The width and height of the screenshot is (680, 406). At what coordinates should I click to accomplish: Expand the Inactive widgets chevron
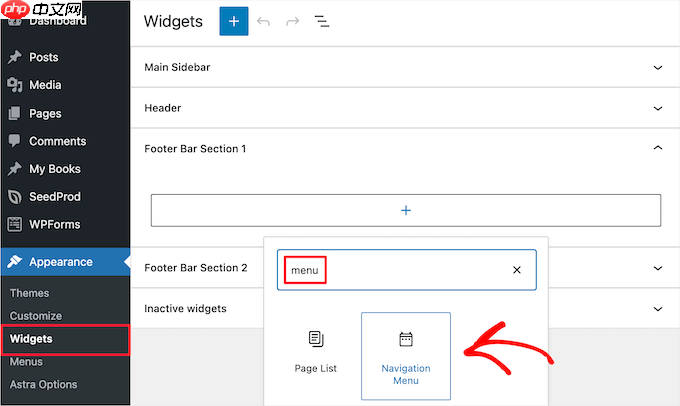click(657, 309)
